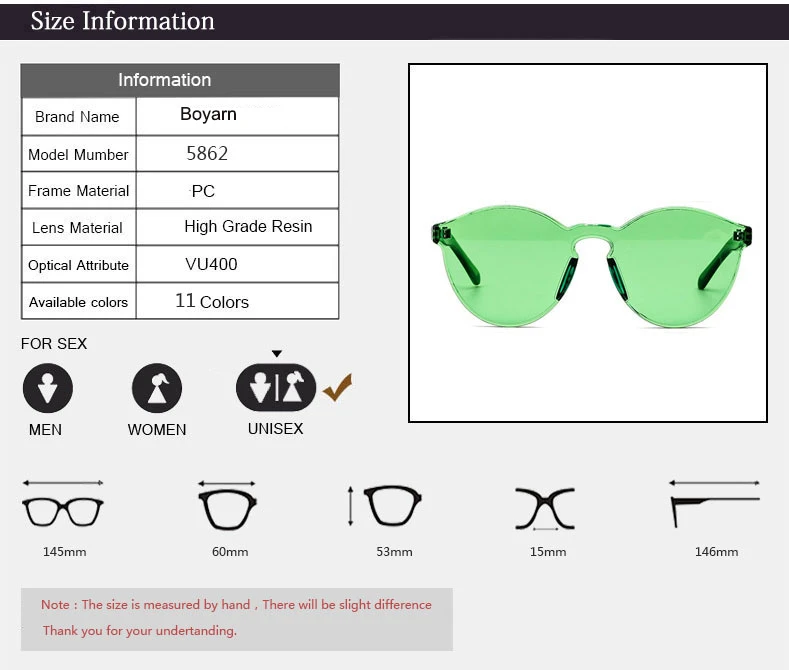This screenshot has width=789, height=670.
Task: Click the 145mm measurement
Action: tap(64, 552)
